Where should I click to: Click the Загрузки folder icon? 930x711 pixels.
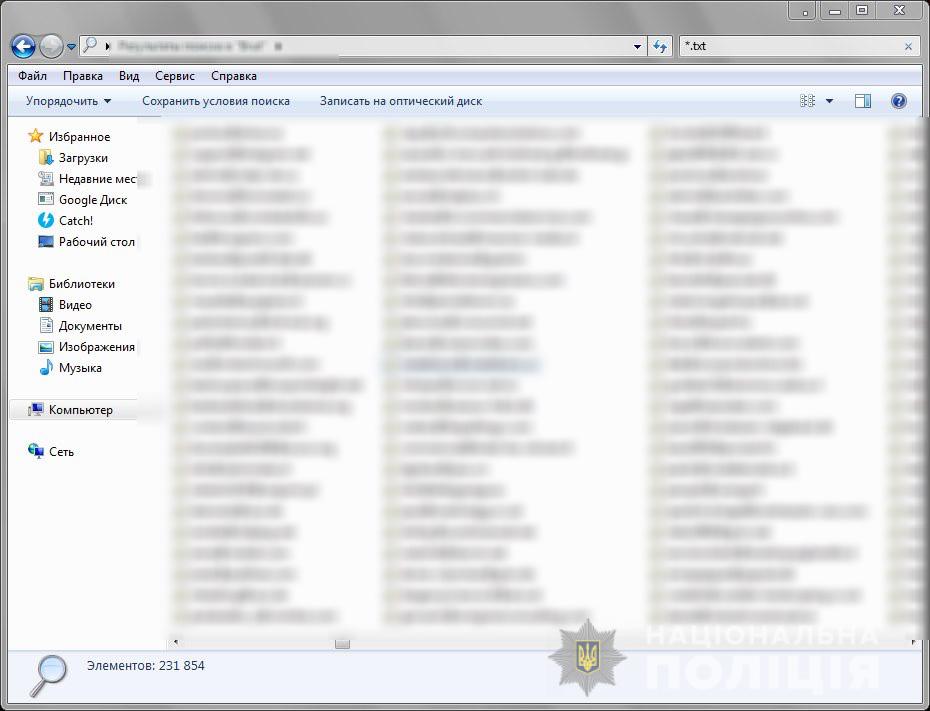[46, 157]
